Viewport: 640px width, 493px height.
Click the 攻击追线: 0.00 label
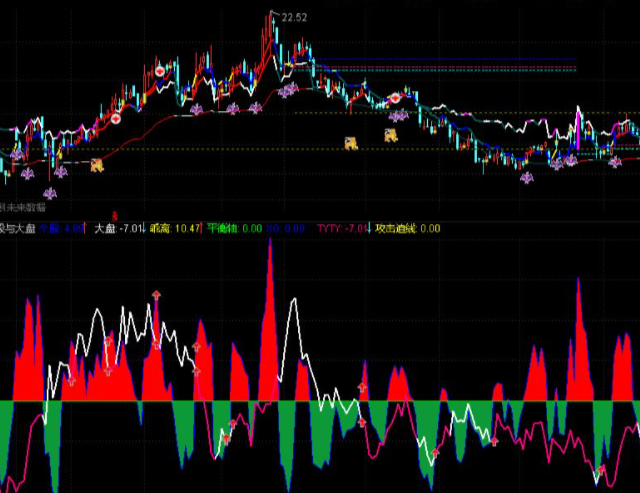408,228
